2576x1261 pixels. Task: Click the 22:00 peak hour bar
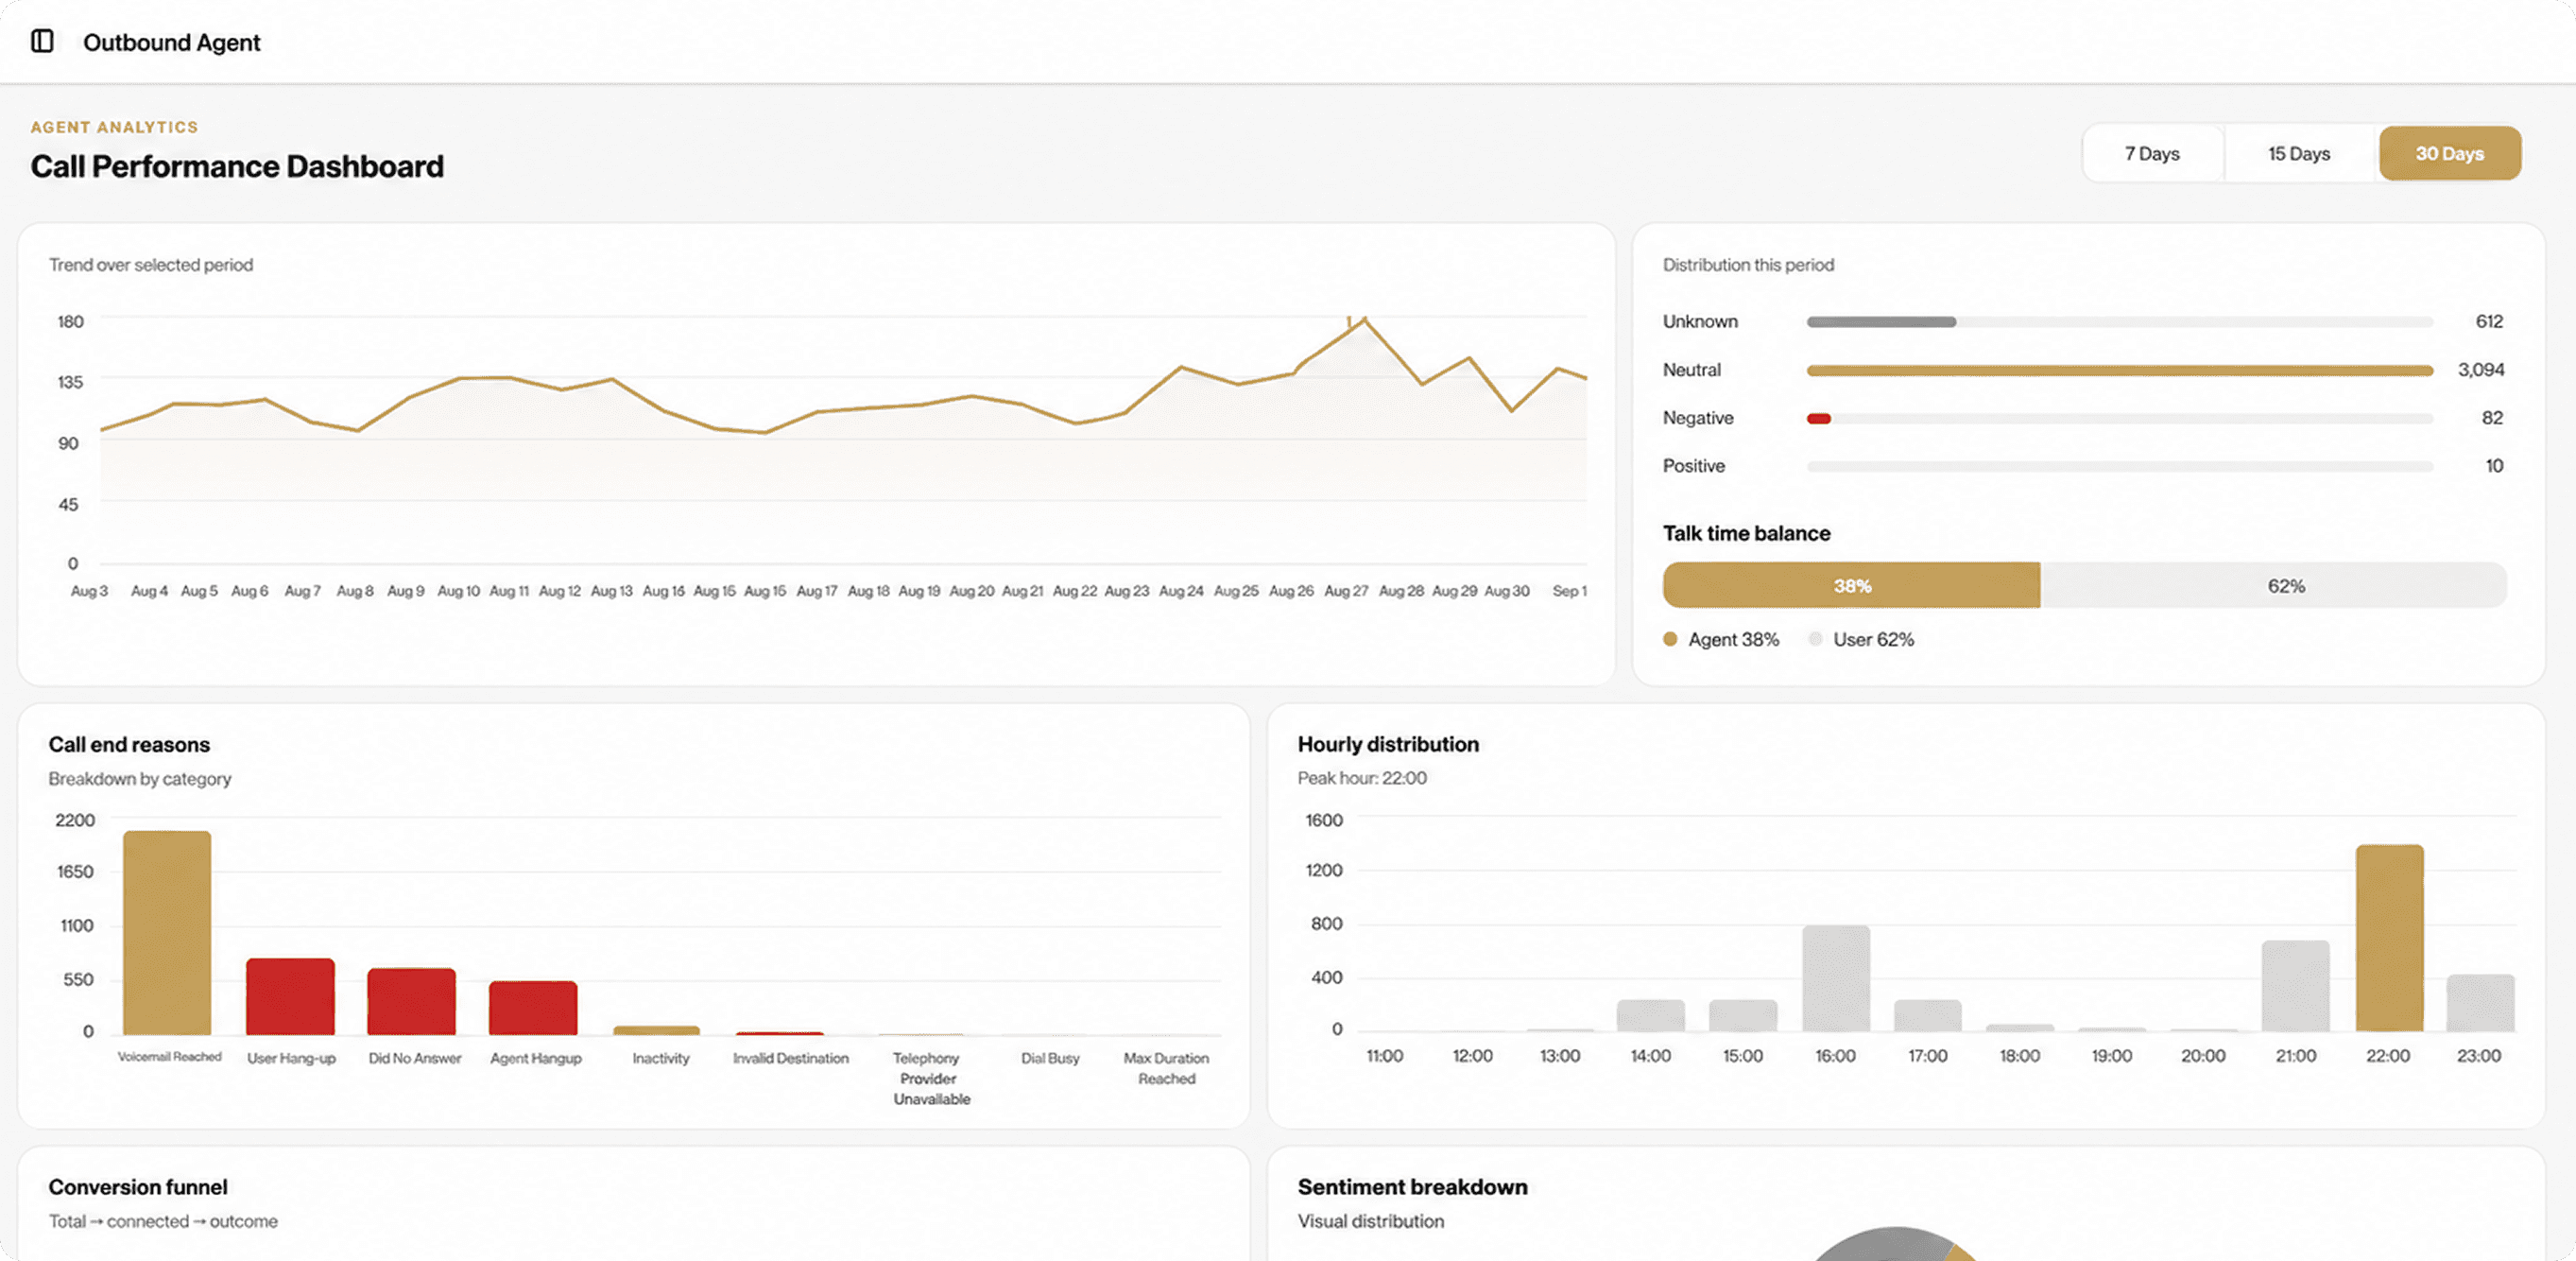[x=2389, y=938]
